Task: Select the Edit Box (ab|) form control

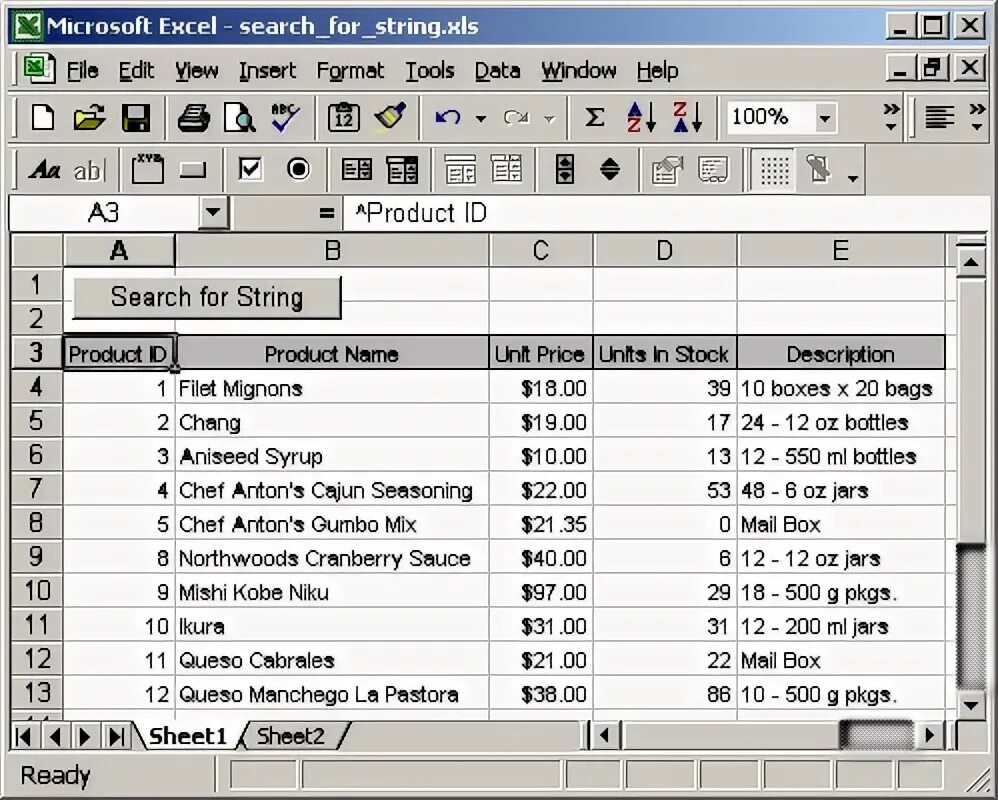Action: (89, 169)
